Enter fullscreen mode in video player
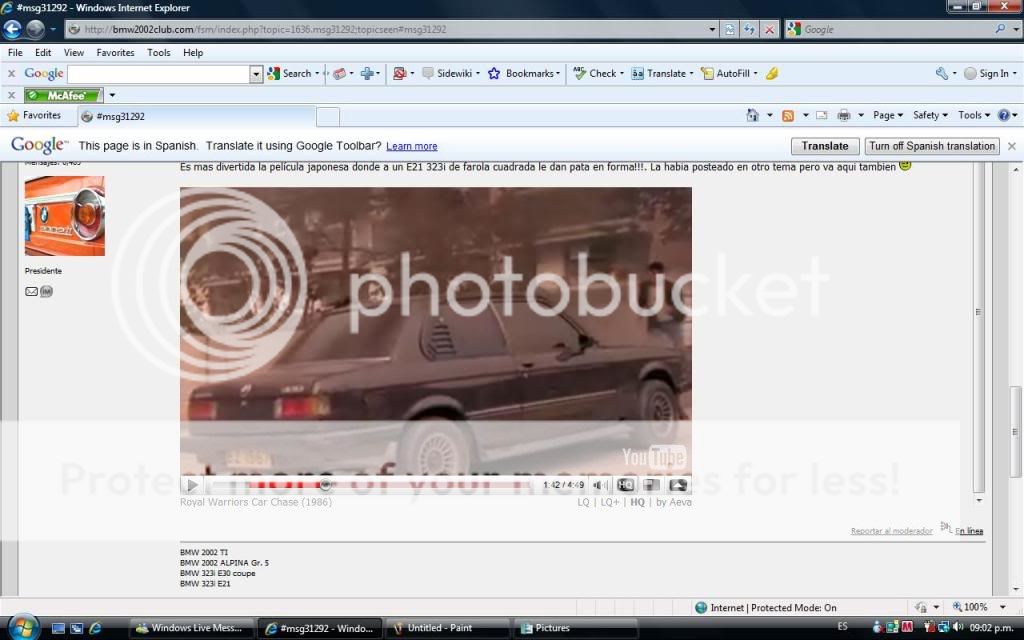Viewport: 1024px width, 640px height. click(678, 485)
